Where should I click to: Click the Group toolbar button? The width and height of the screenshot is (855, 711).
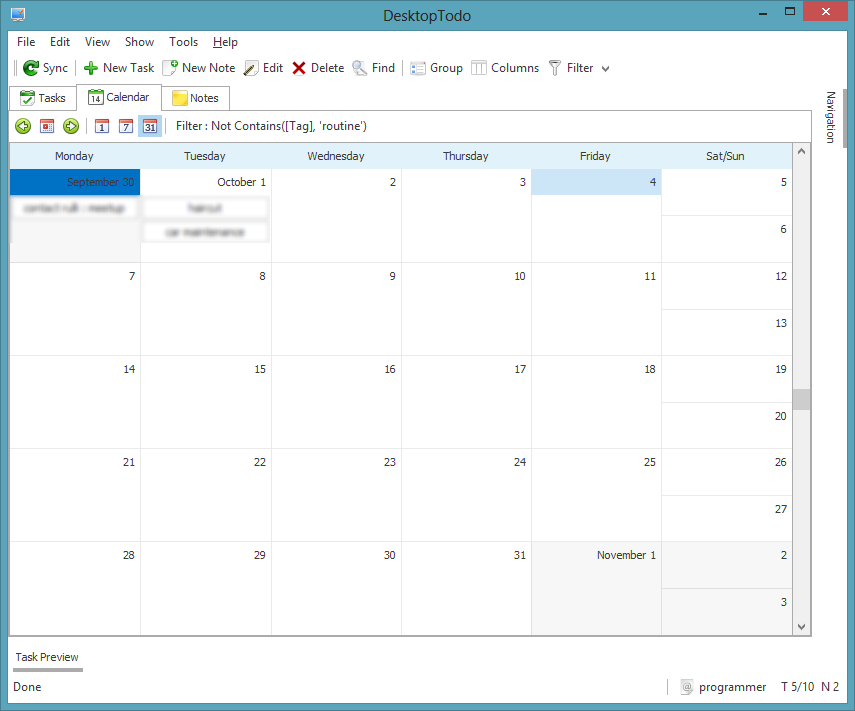(x=436, y=68)
